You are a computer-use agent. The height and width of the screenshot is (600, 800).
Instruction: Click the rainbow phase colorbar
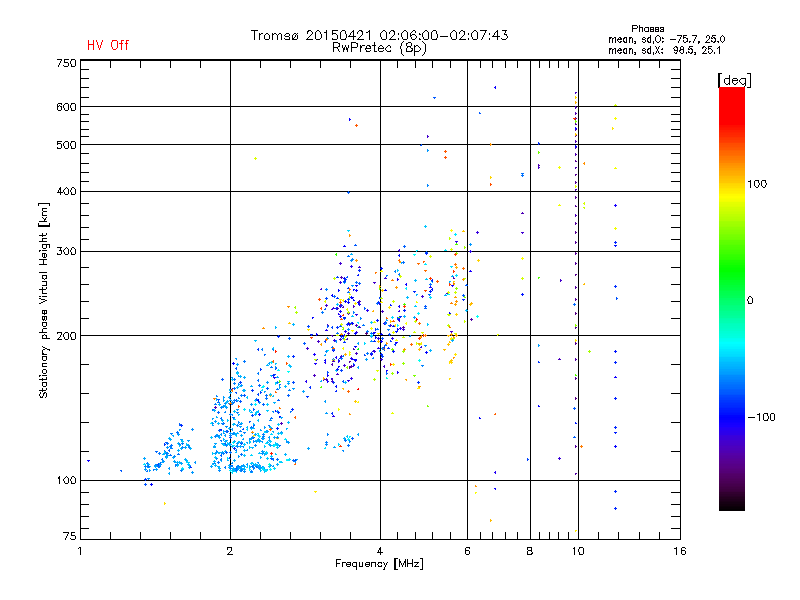click(x=732, y=298)
